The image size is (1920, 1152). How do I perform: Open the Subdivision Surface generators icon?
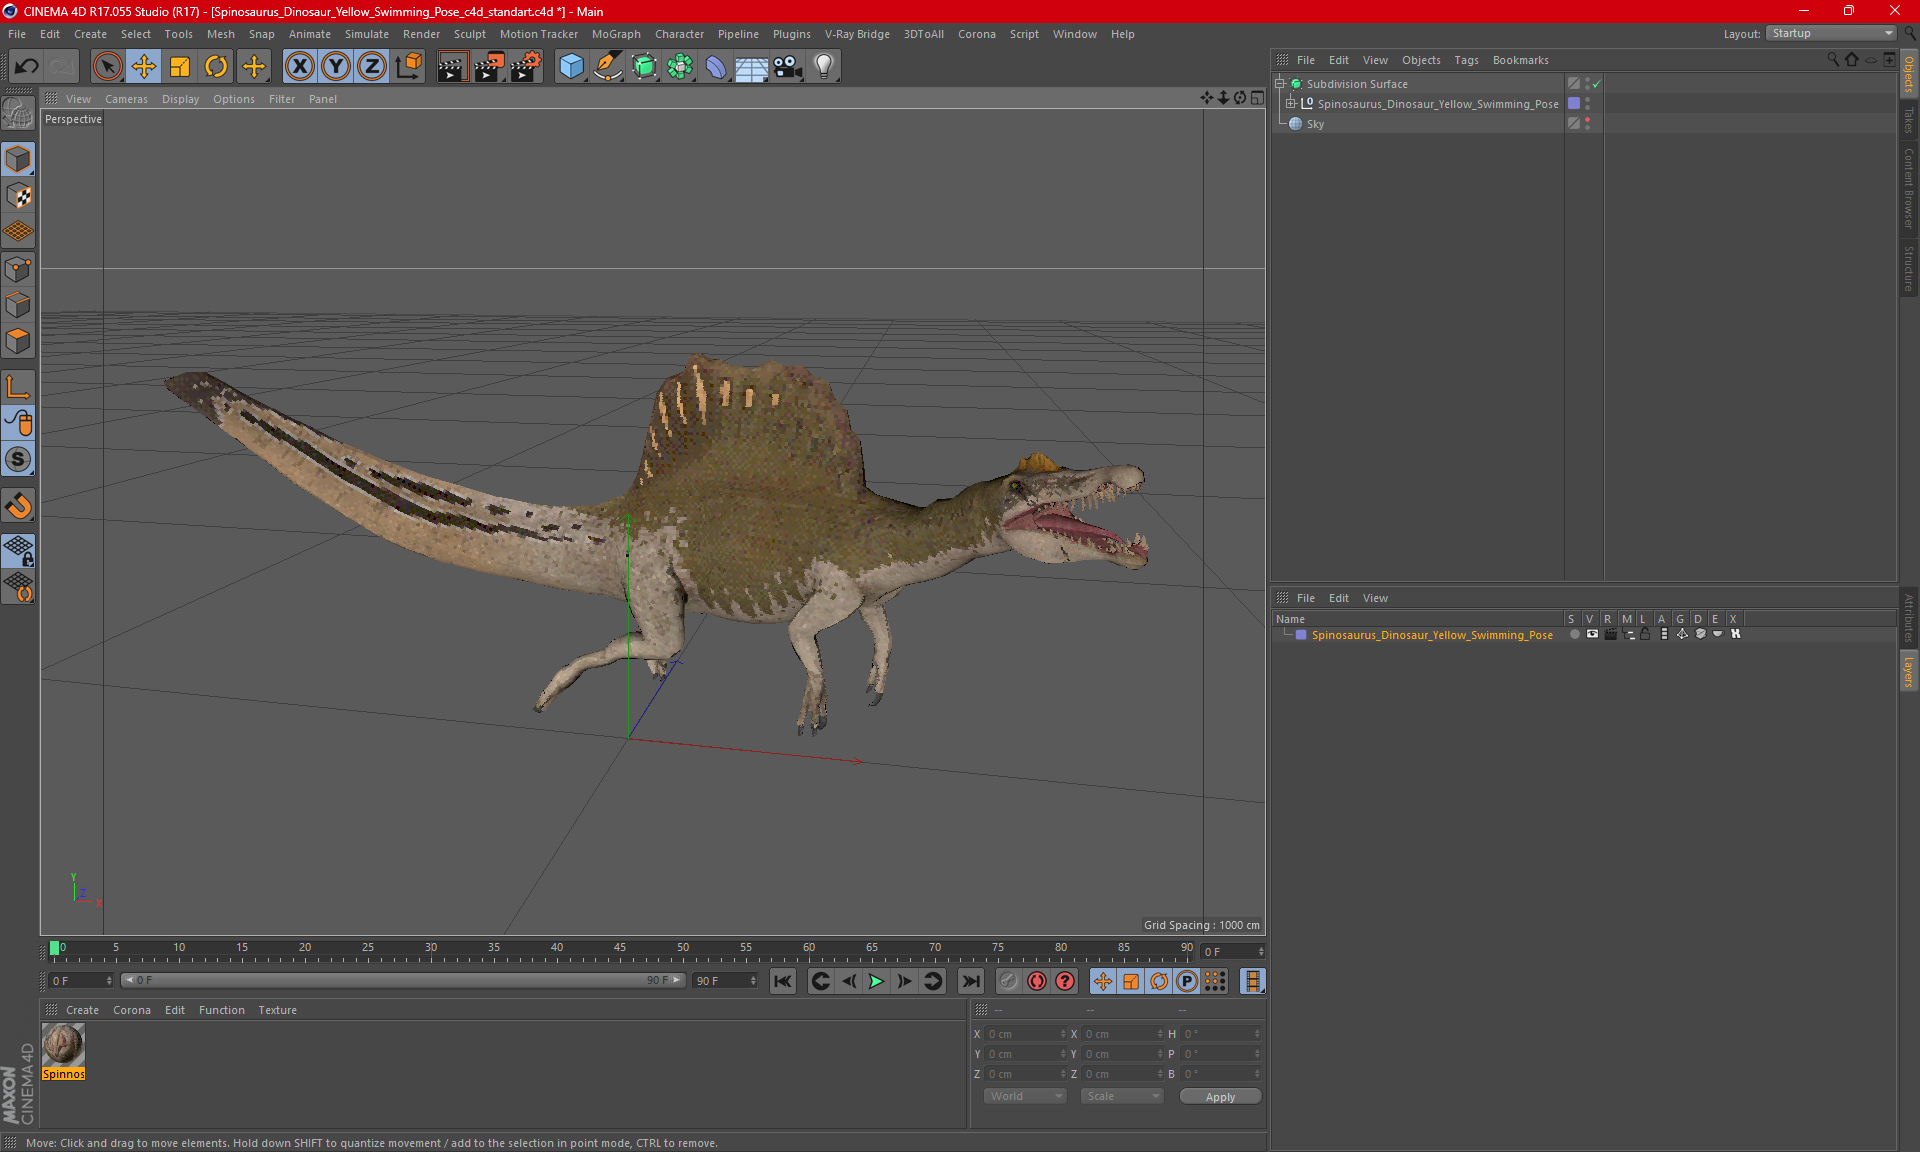click(x=644, y=66)
